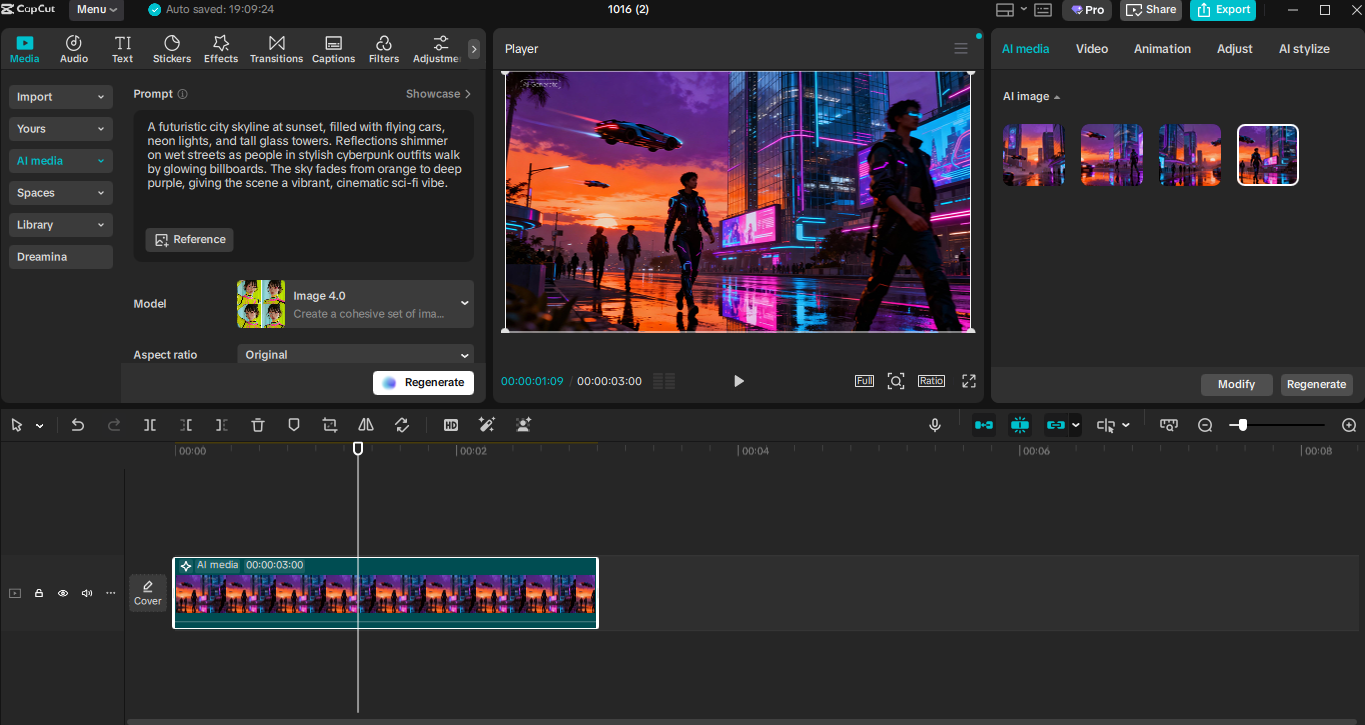Hide the video track with the eye icon
The width and height of the screenshot is (1365, 725).
click(62, 593)
